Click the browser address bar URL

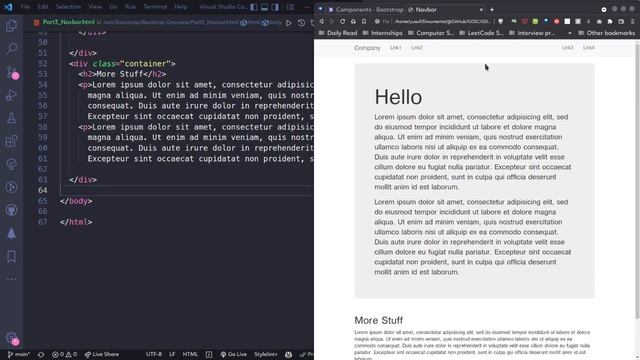[442, 21]
